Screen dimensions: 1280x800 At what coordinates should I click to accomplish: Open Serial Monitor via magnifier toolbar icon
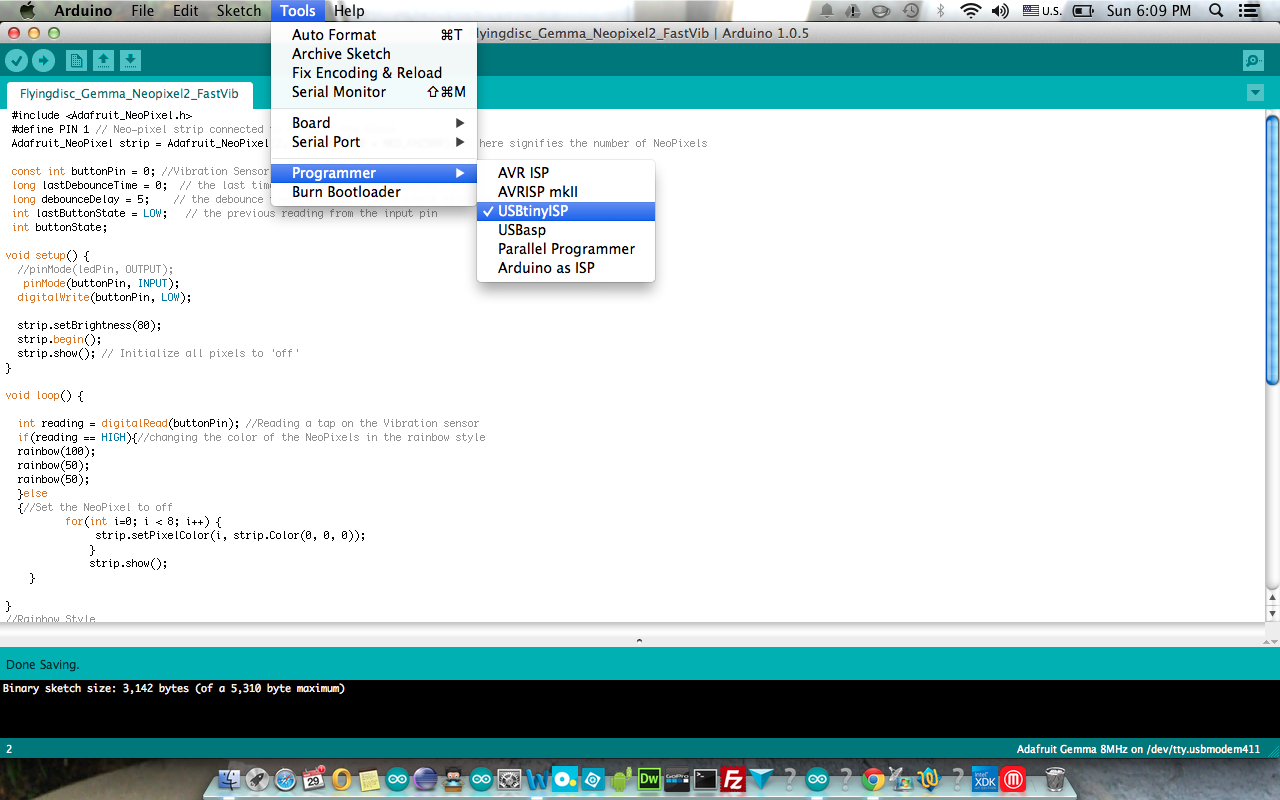pyautogui.click(x=1253, y=61)
